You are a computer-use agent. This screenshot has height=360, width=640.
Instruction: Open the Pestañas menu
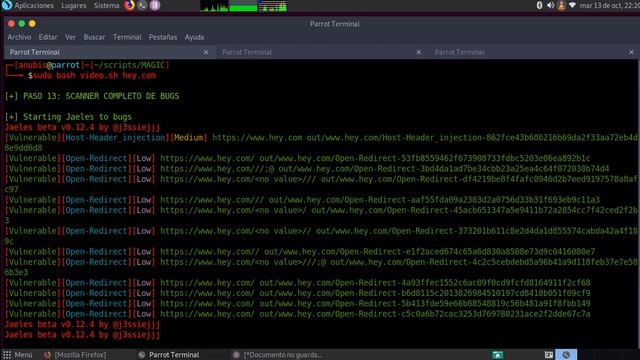pyautogui.click(x=163, y=37)
